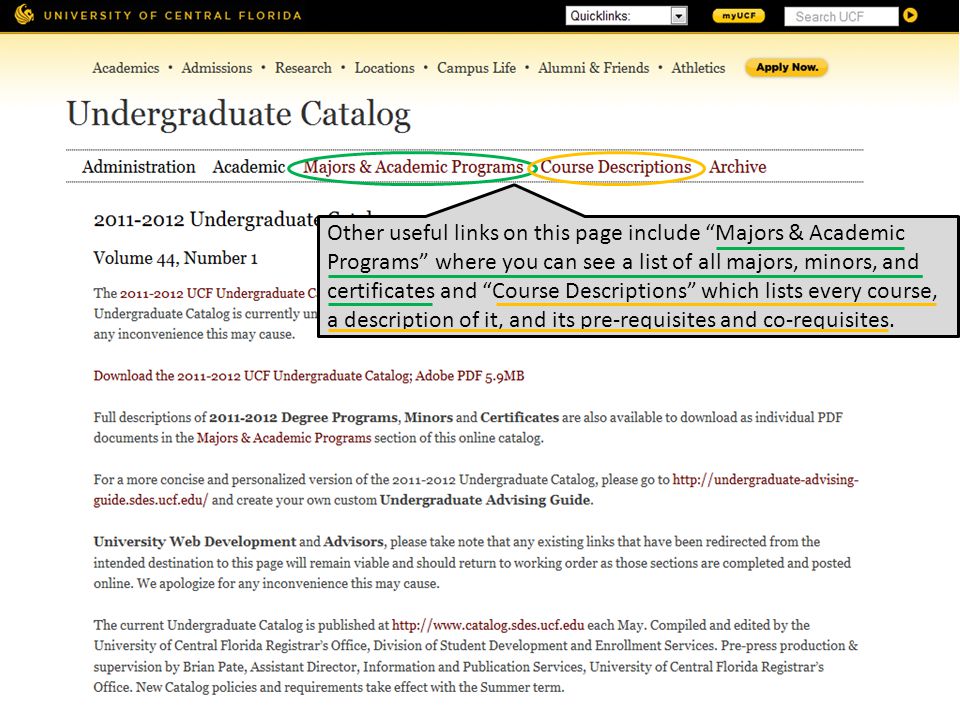Focus the Search UCF input field
960x720 pixels.
tap(841, 17)
